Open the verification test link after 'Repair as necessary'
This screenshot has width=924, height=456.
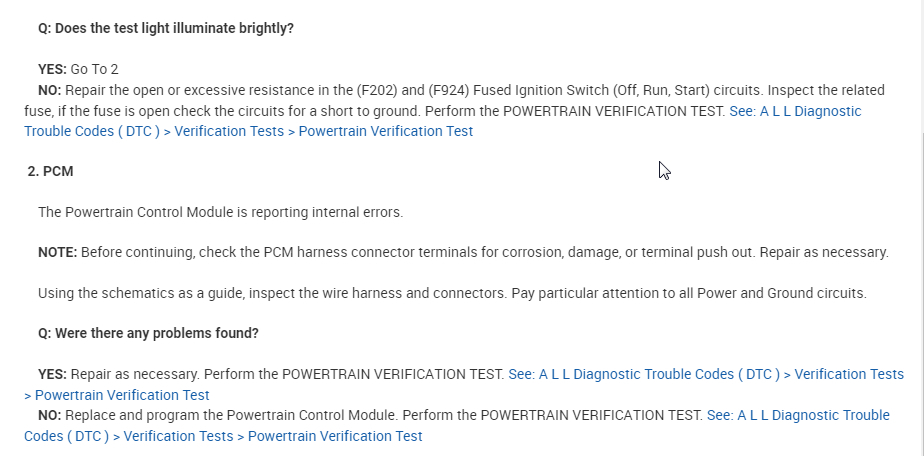tap(705, 374)
